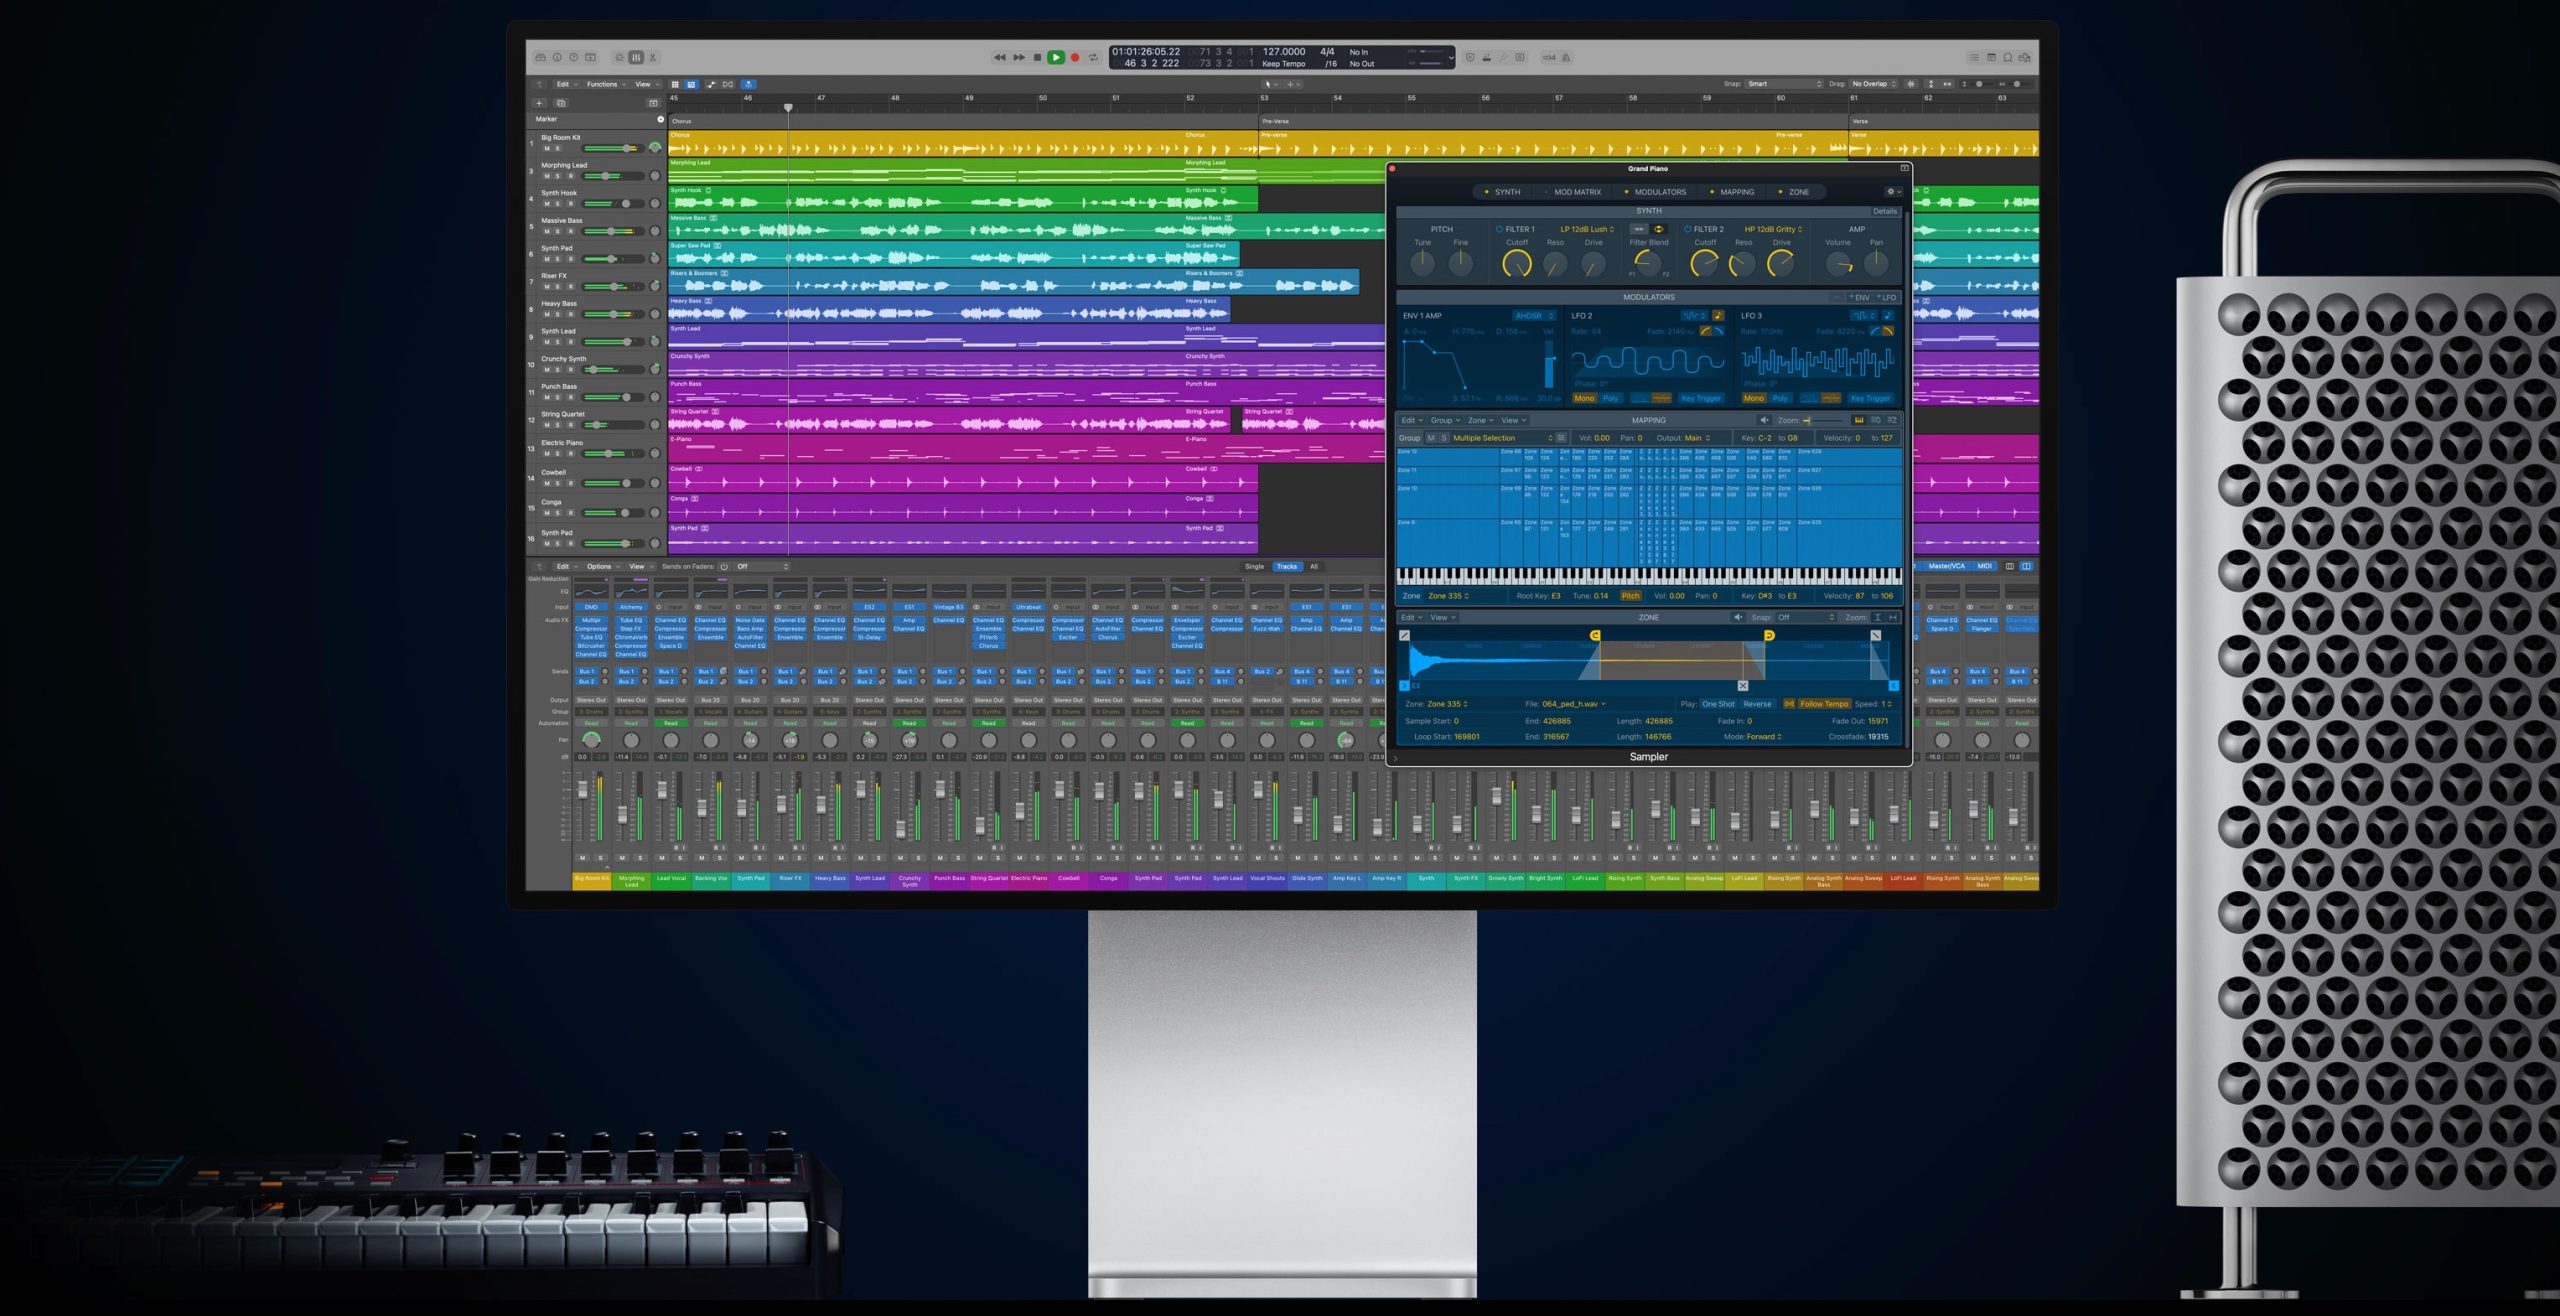Open the Loop Browser icon
Screen dimensions: 2560x1316
click(2007, 57)
